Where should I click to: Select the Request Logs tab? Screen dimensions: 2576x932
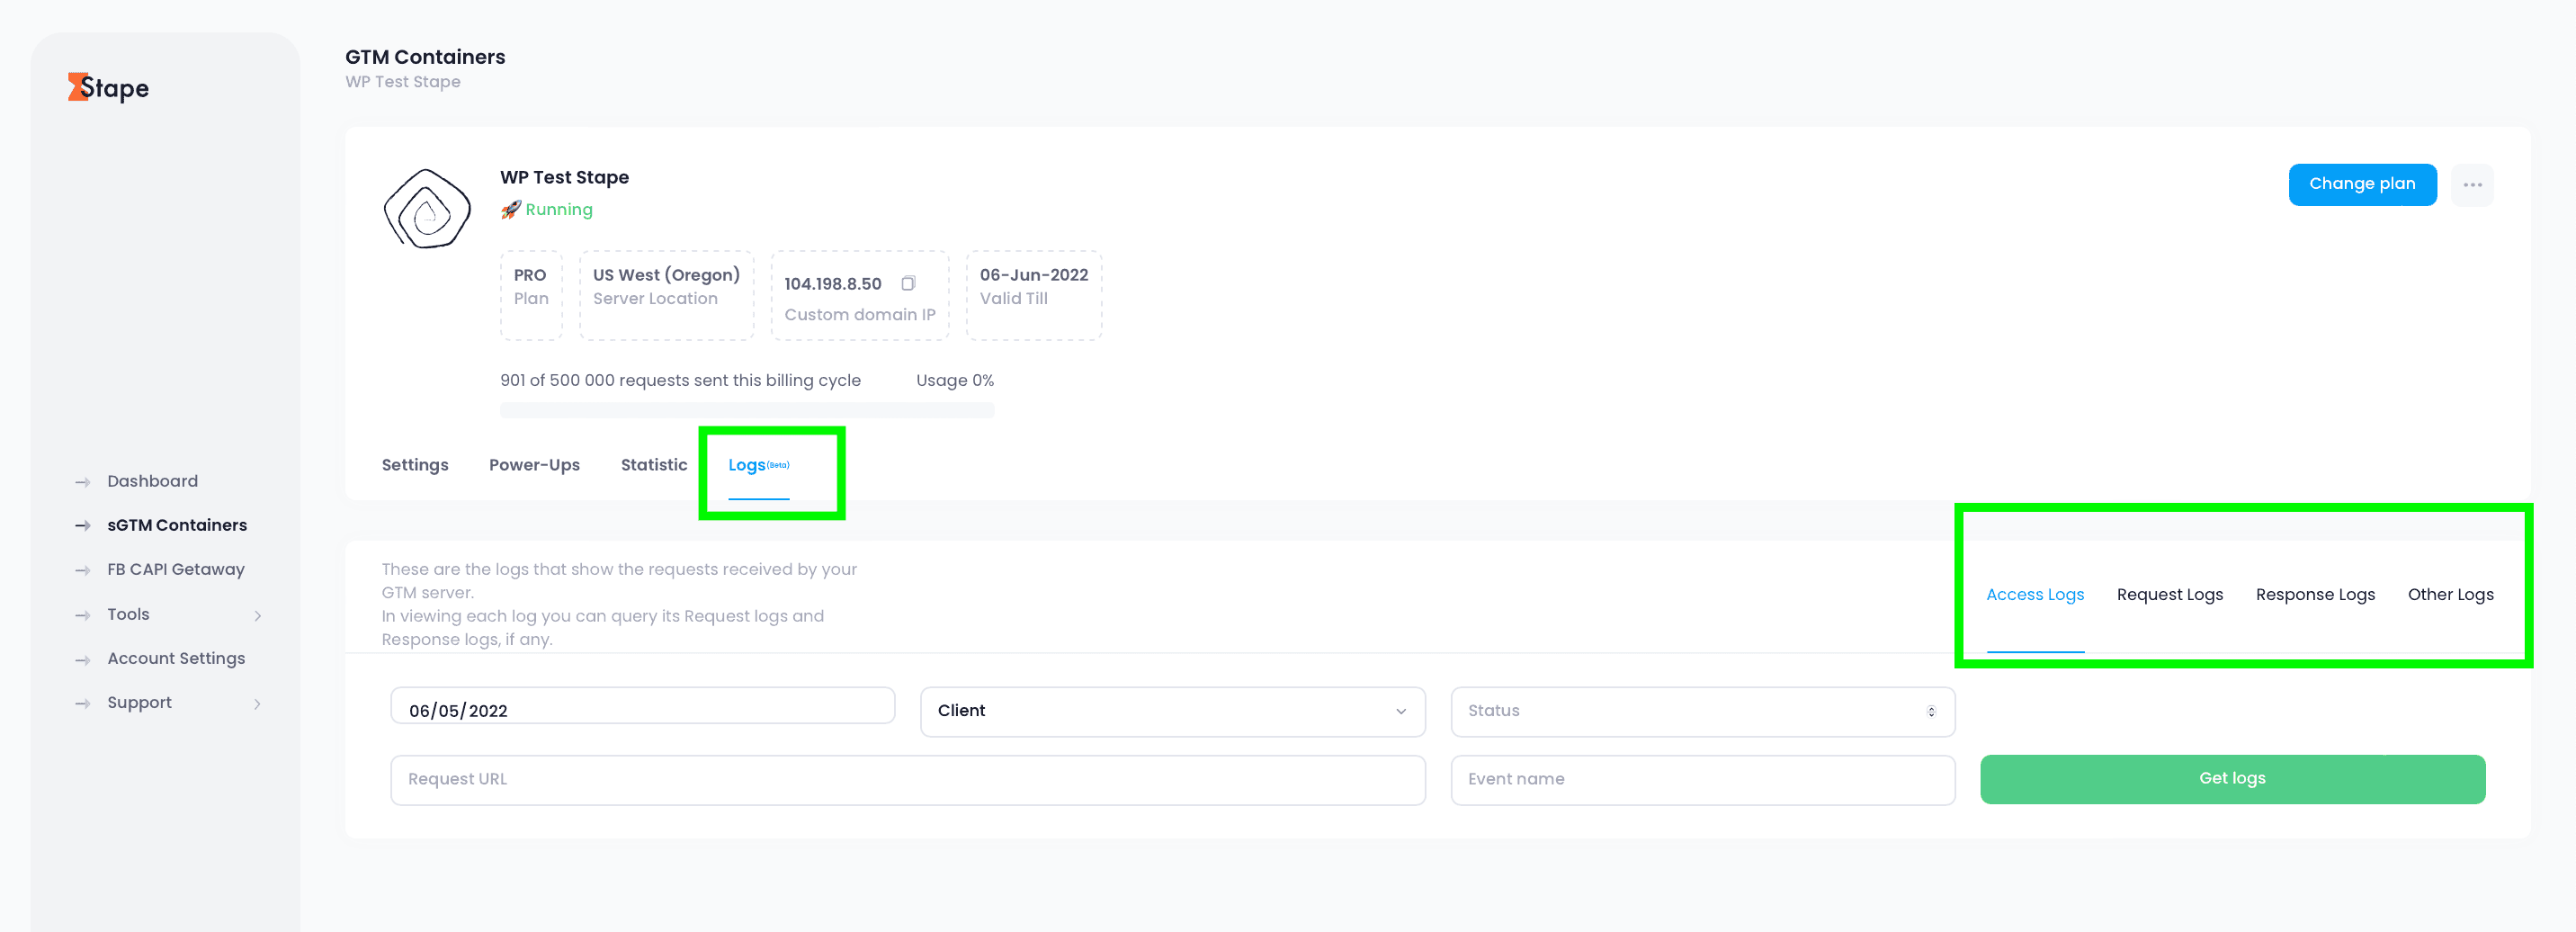[2169, 594]
